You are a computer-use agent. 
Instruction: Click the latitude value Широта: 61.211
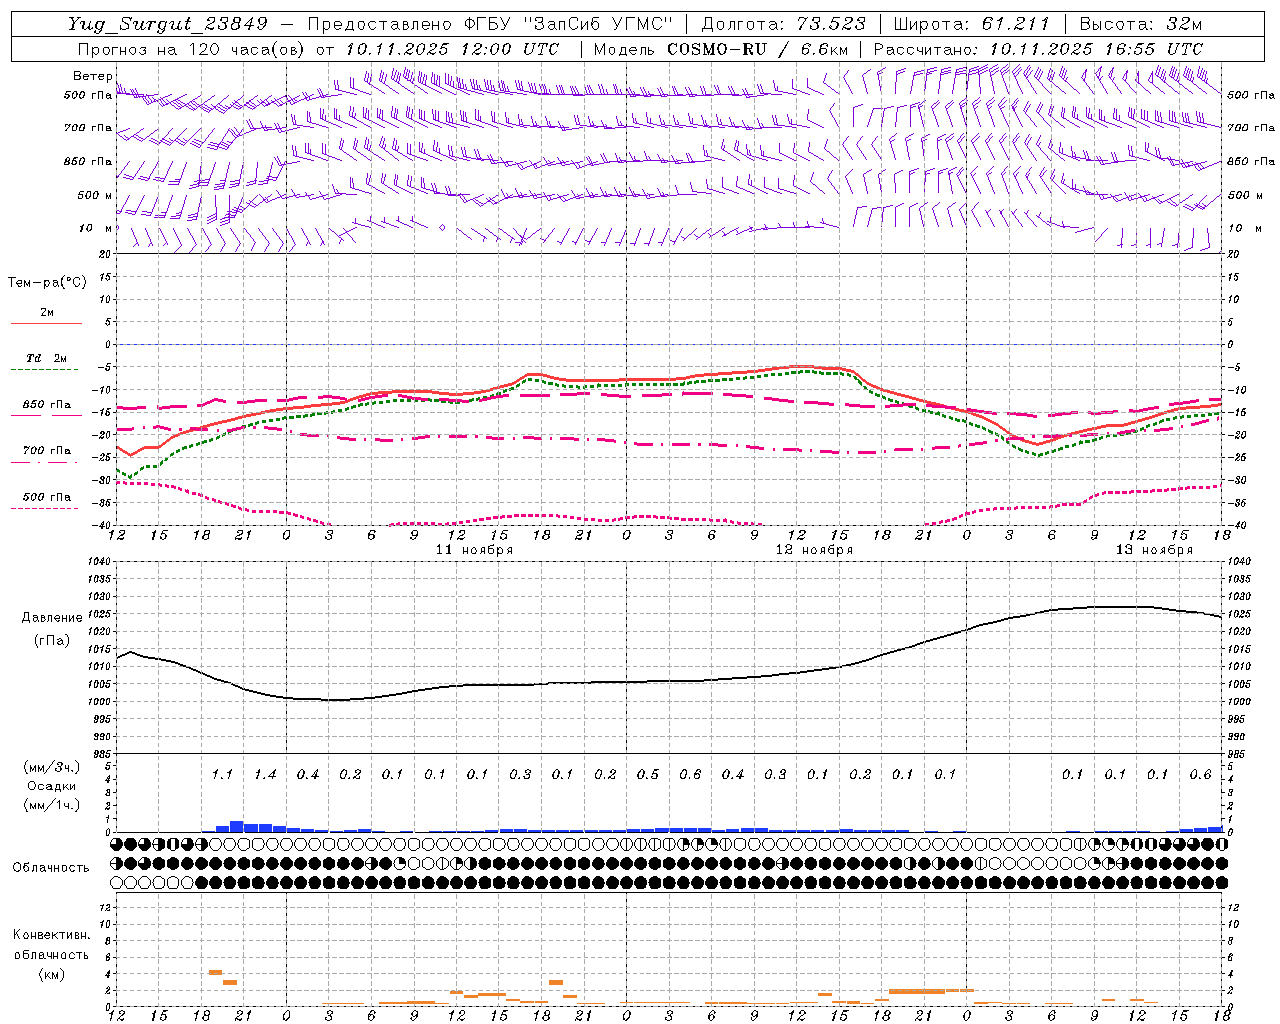(971, 24)
